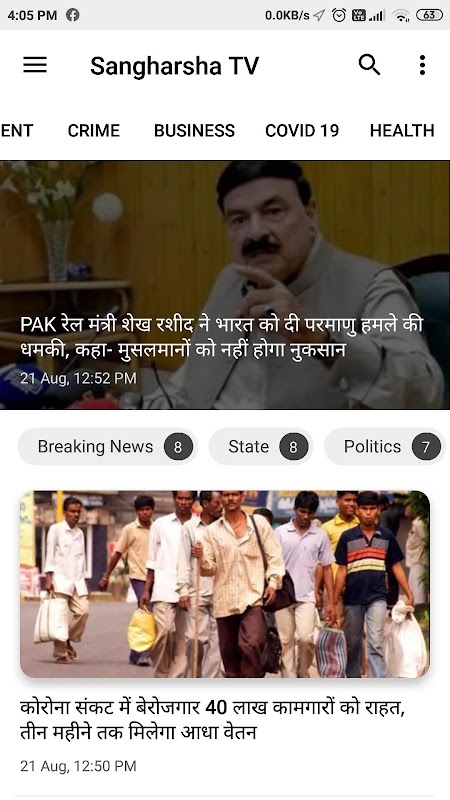Tap the search magnifier icon
450x800 pixels.
coord(369,65)
